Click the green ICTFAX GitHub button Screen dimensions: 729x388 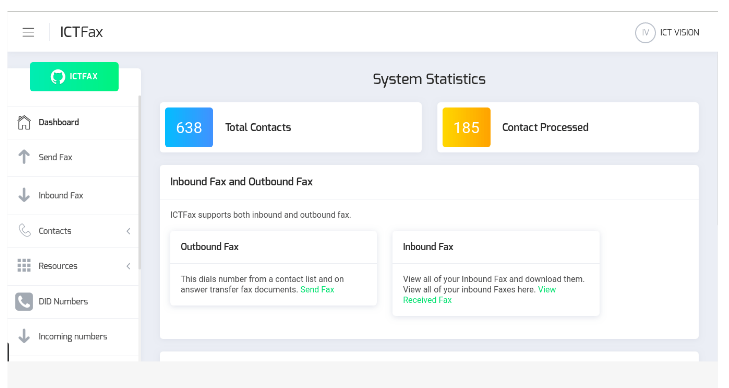(74, 76)
